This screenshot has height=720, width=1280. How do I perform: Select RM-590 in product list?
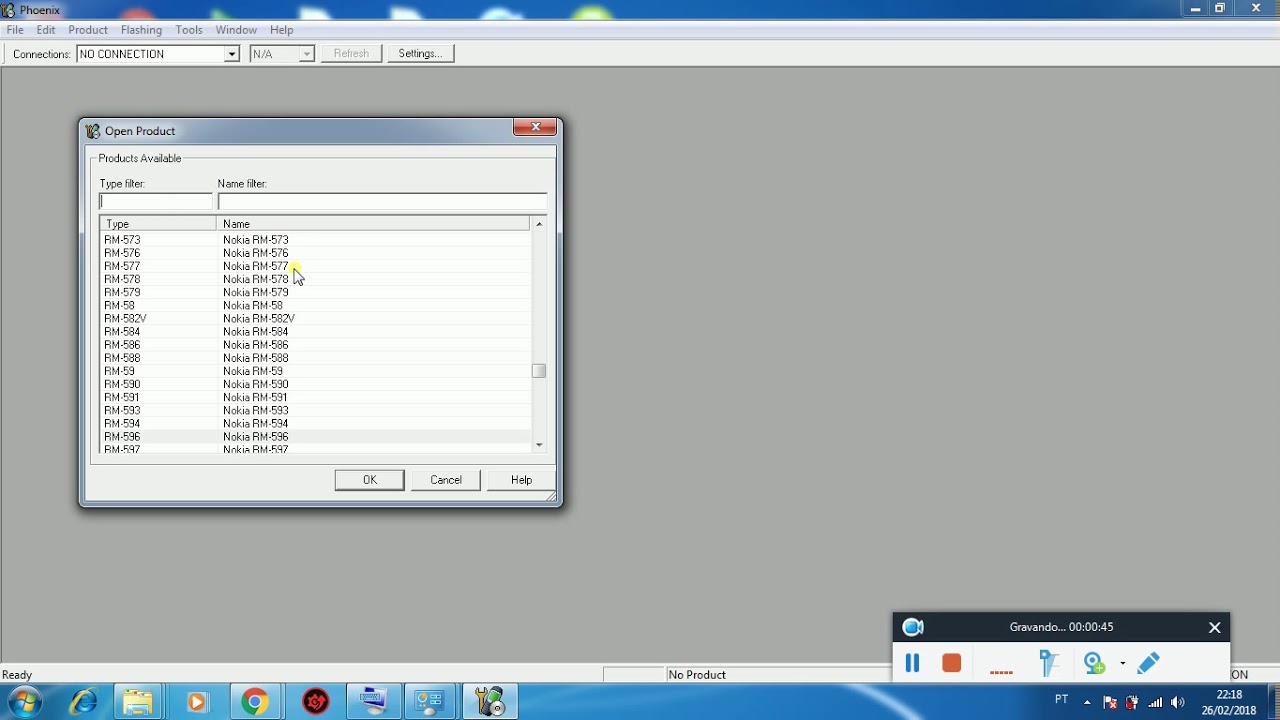(x=315, y=384)
